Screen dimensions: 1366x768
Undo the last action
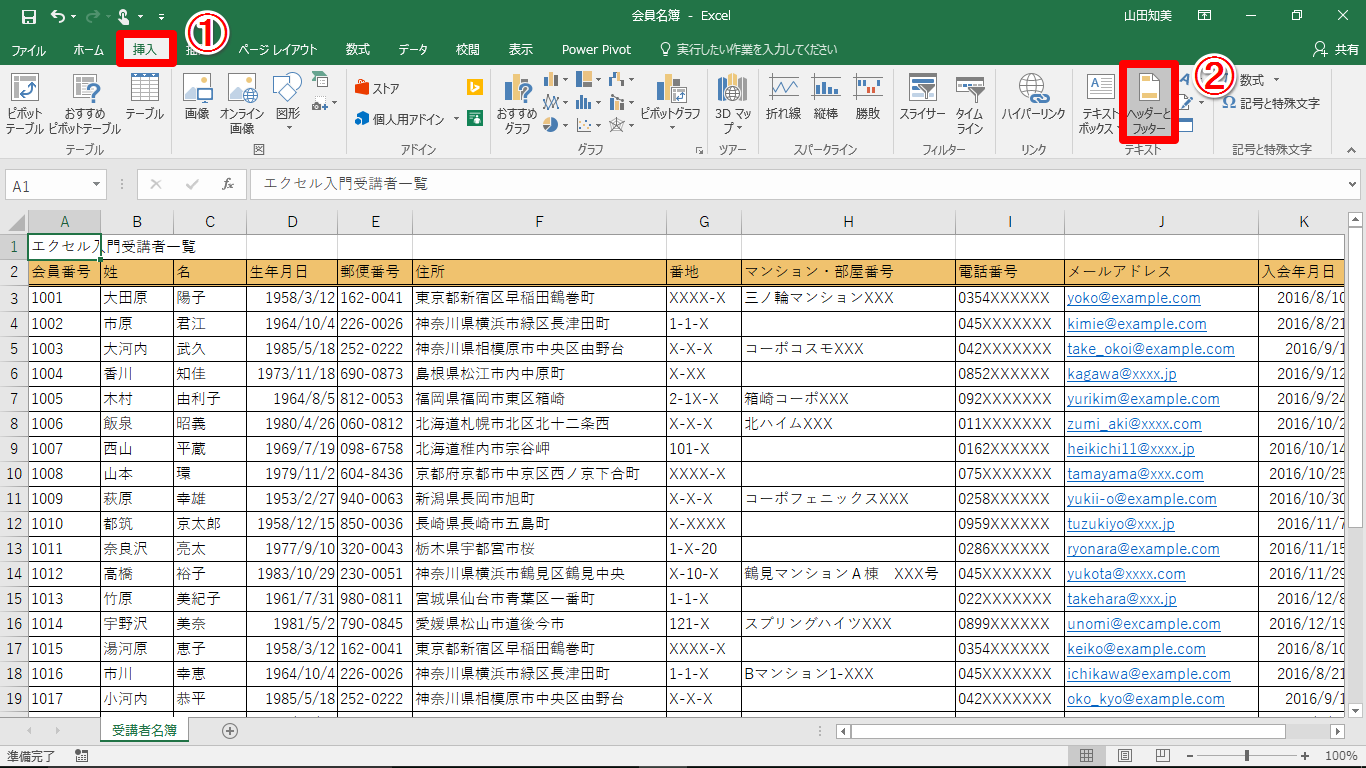click(58, 16)
